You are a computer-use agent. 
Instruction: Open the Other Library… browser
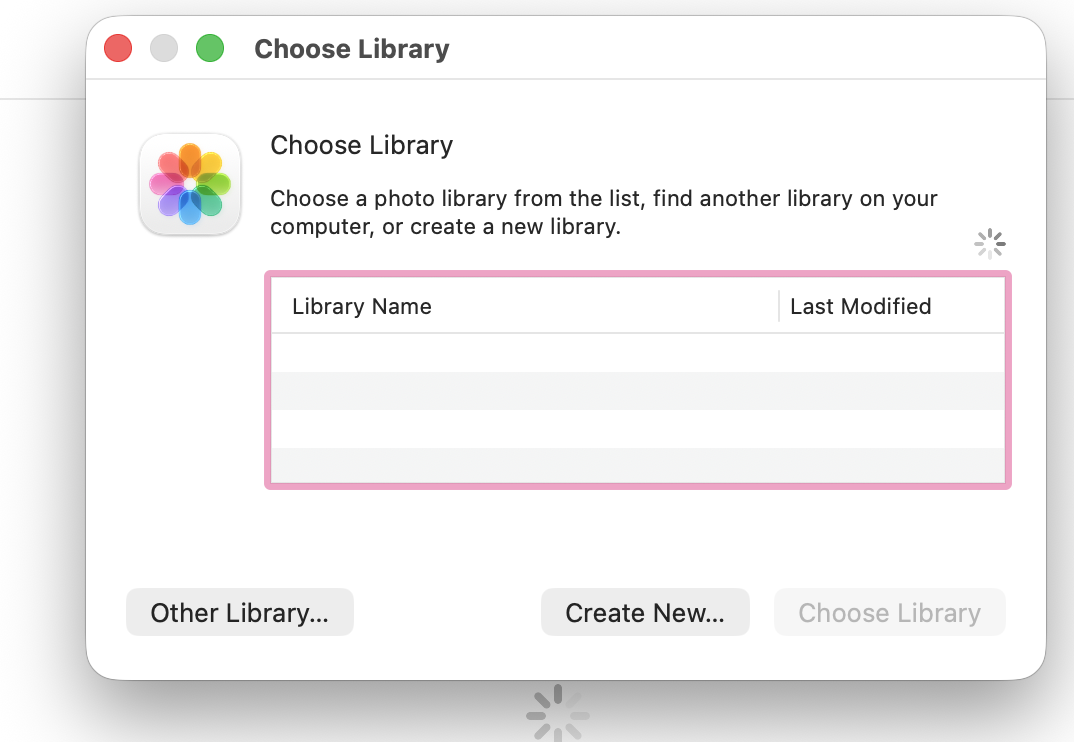pyautogui.click(x=240, y=613)
